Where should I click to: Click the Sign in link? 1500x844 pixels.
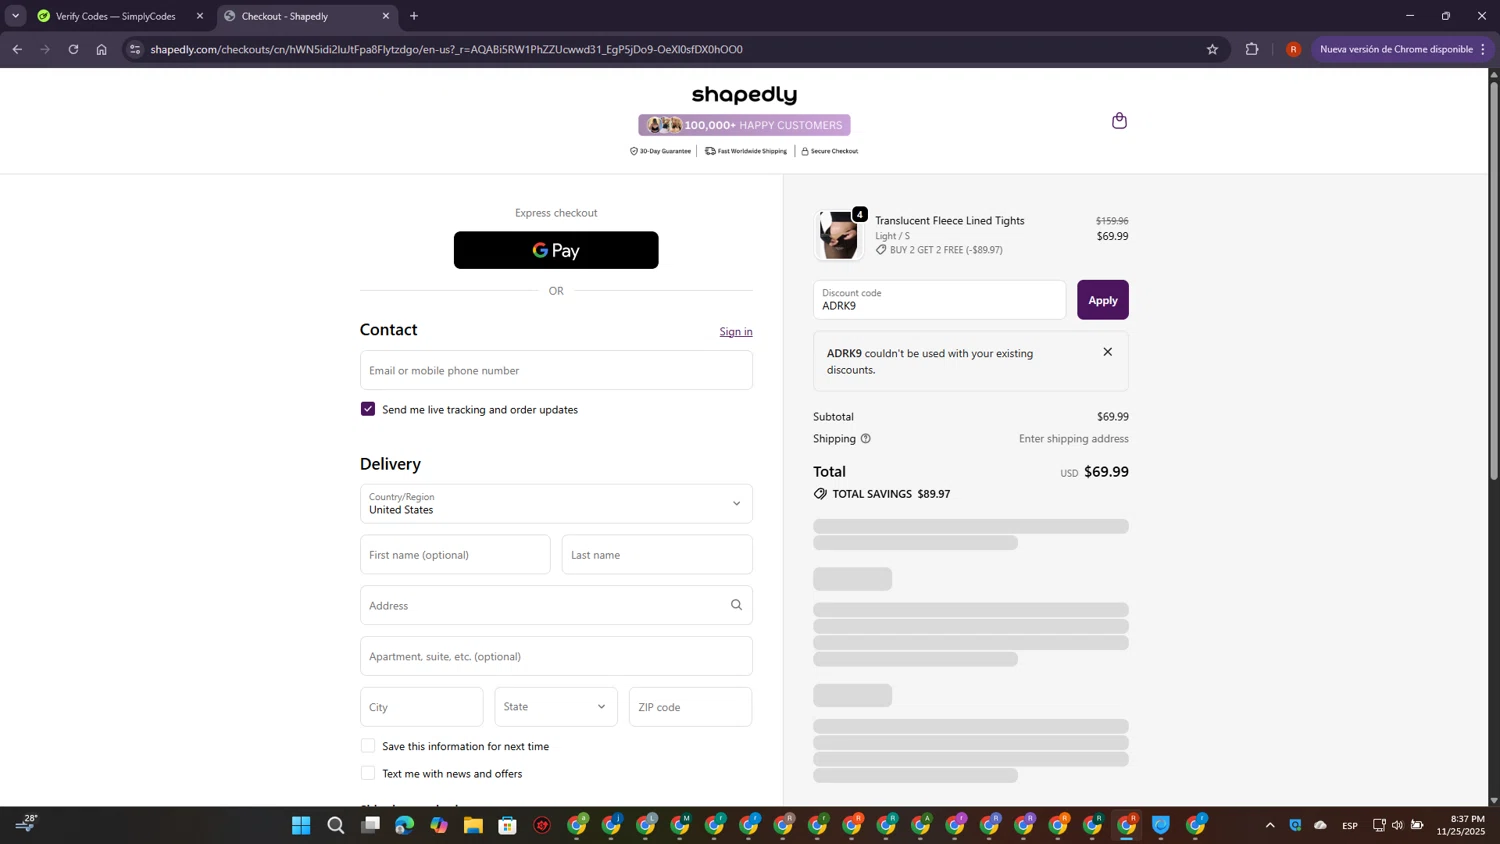tap(736, 332)
